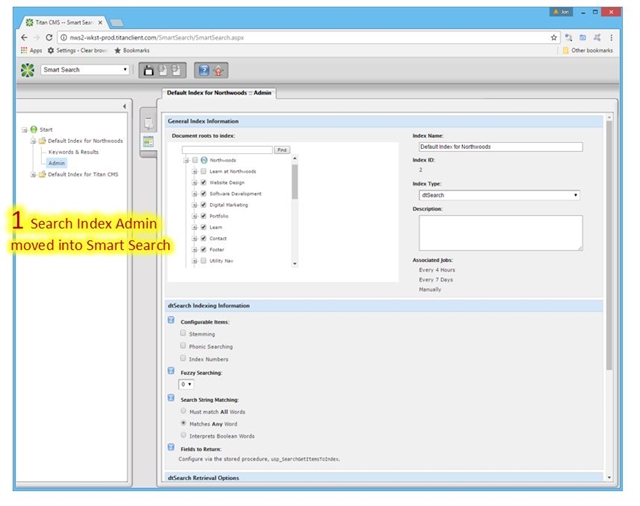Click the green Start node icon

click(x=34, y=129)
